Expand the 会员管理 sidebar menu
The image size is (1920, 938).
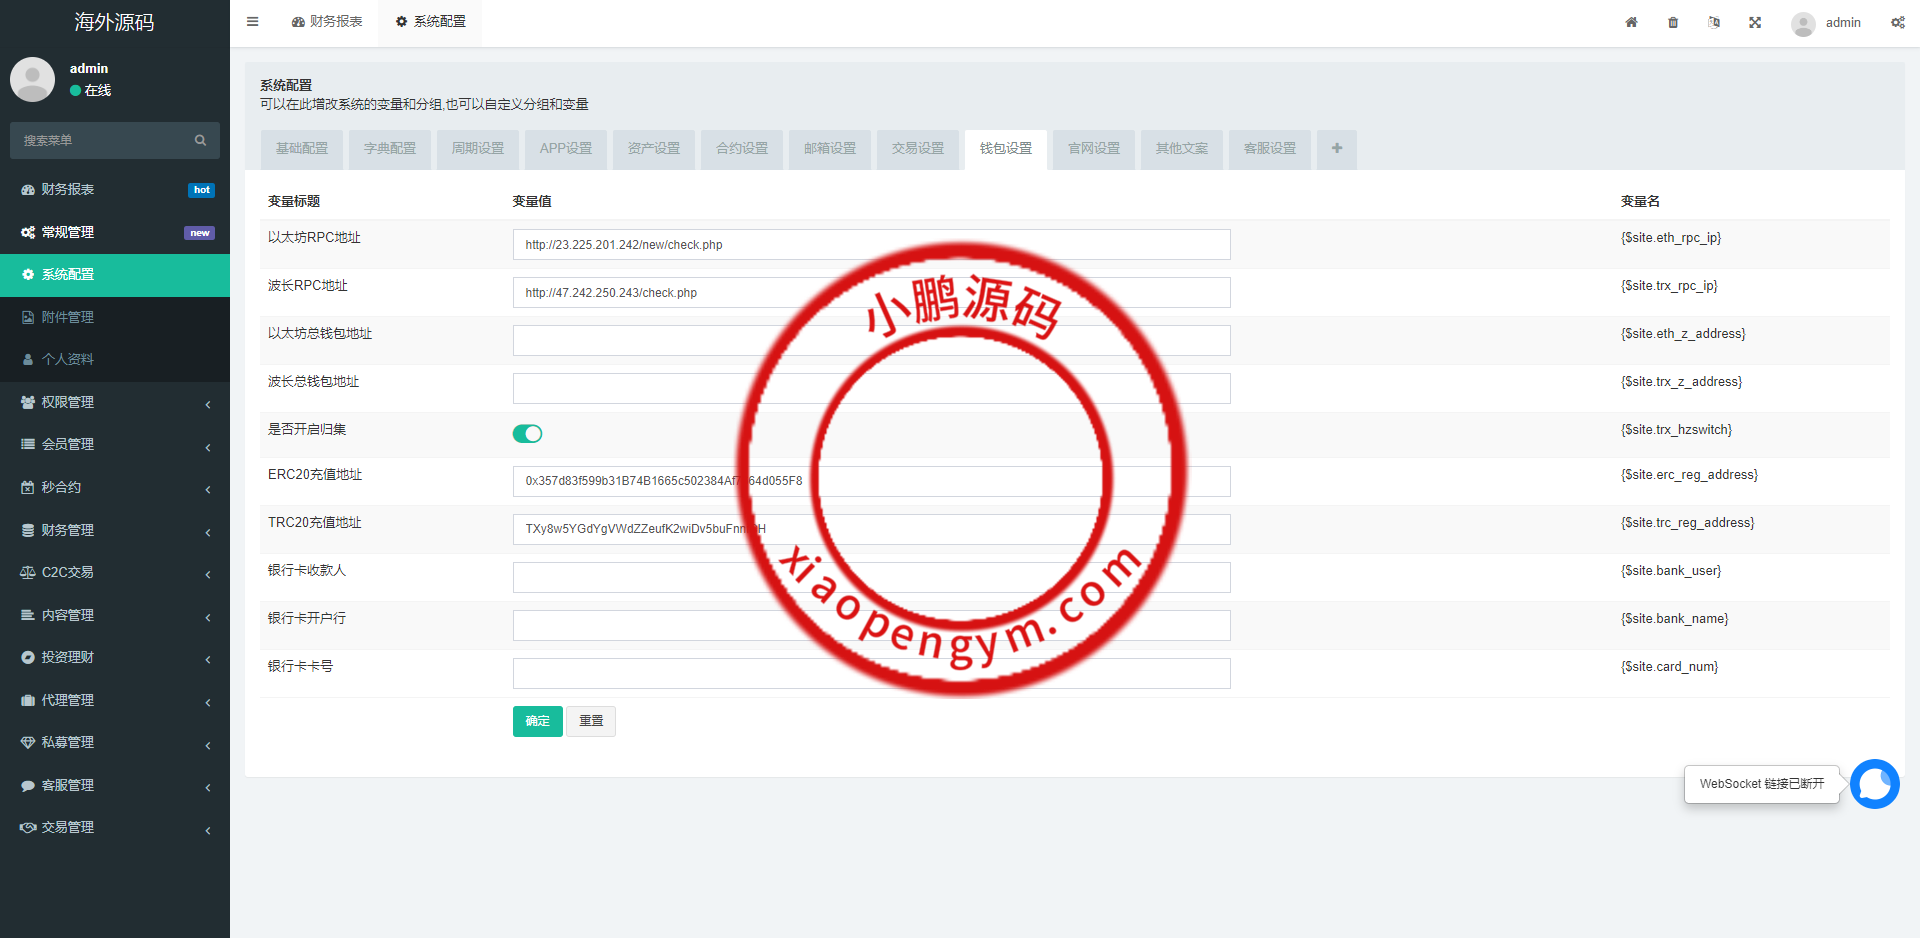point(115,444)
